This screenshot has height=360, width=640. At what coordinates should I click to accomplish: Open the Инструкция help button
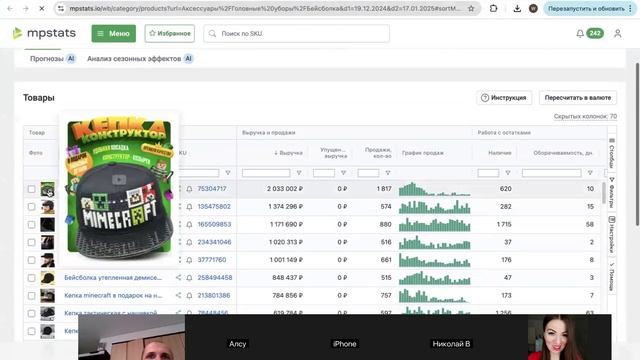coord(504,98)
